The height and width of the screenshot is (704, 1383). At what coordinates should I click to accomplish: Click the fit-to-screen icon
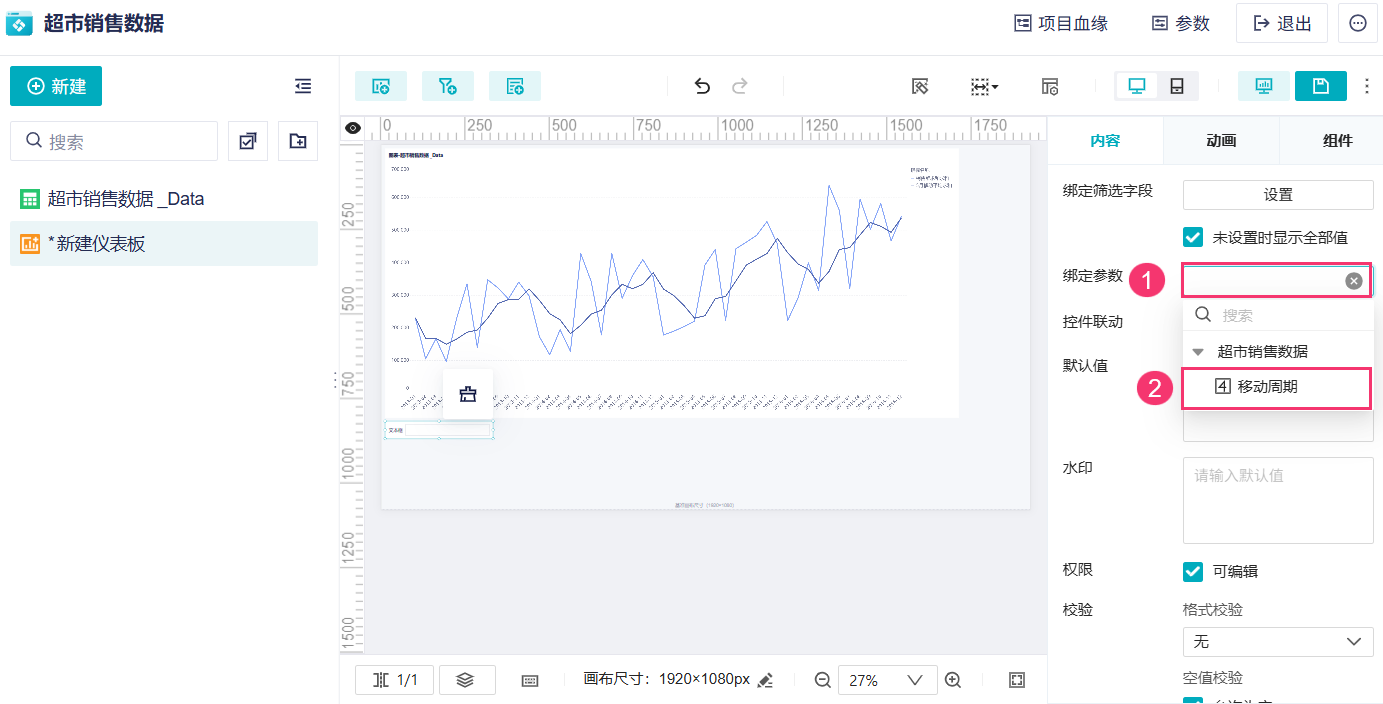(x=1016, y=680)
